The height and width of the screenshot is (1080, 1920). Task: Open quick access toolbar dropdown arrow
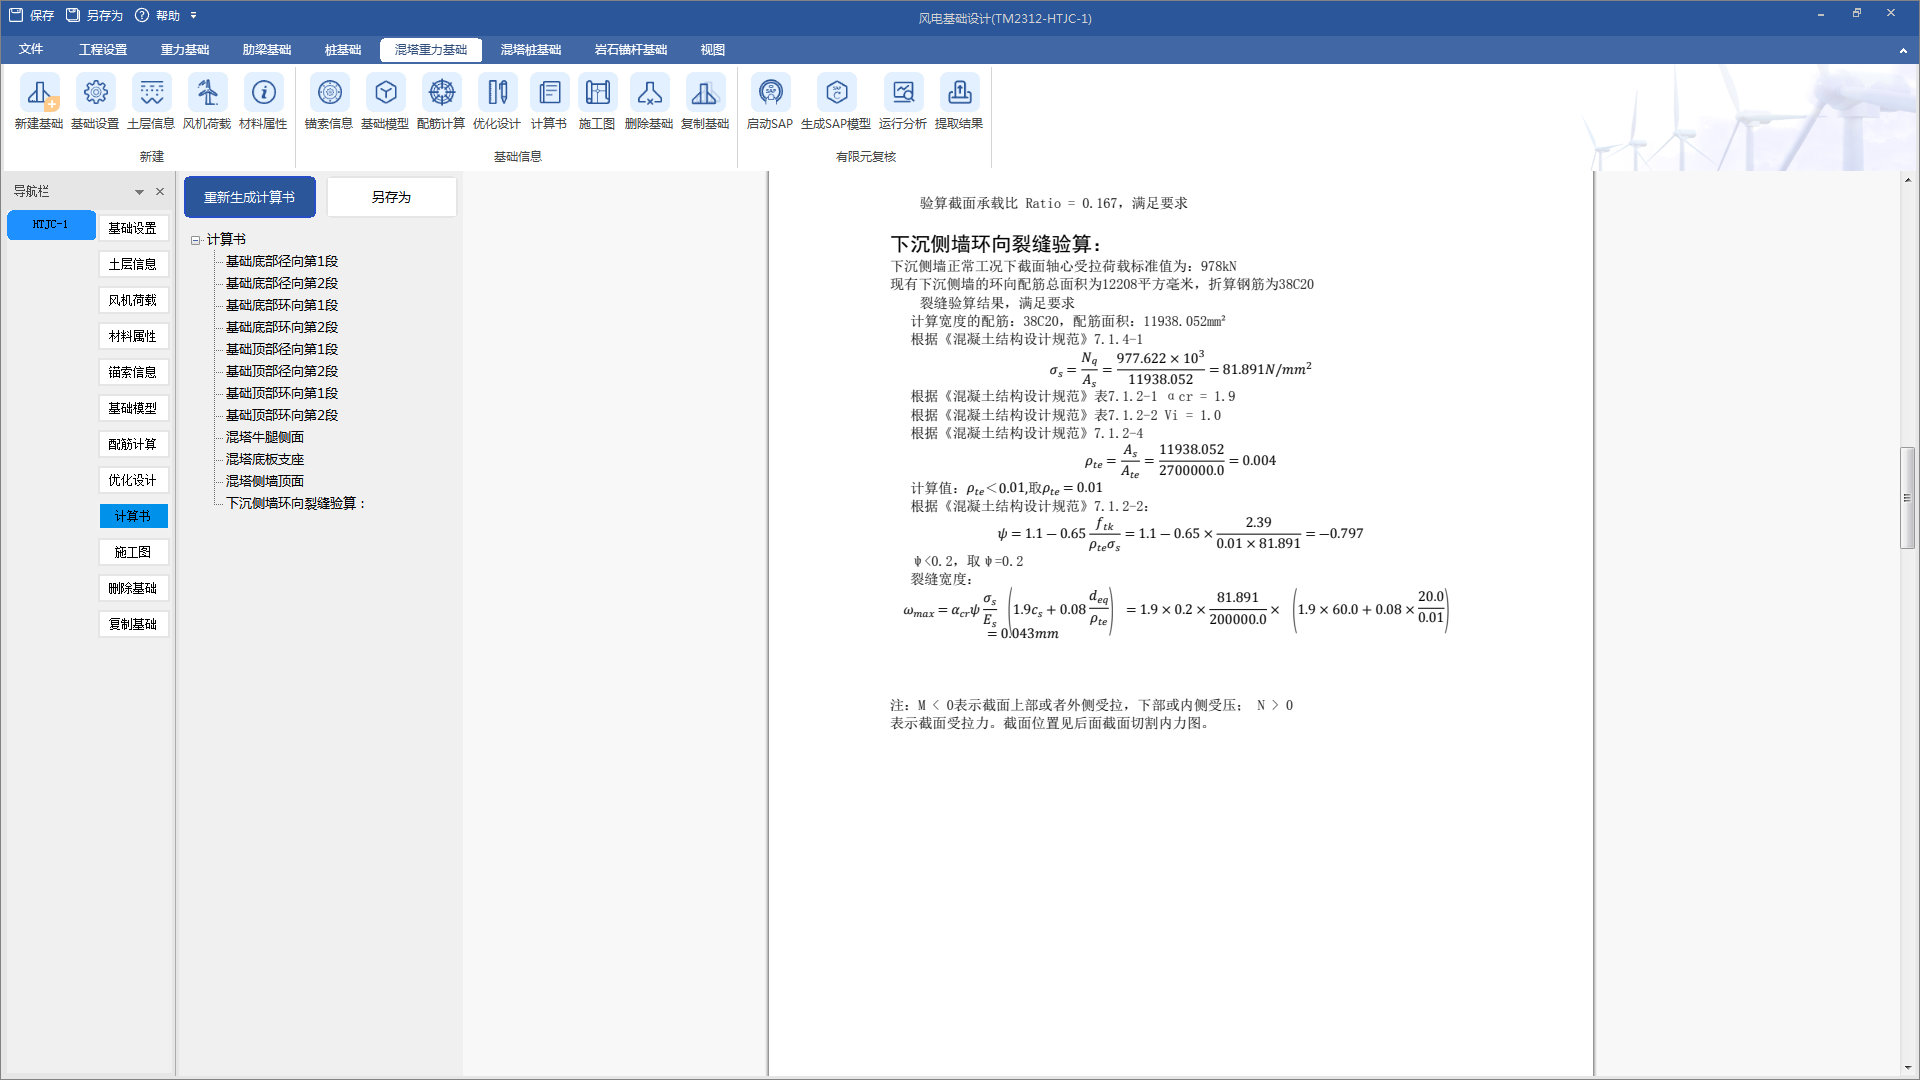coord(193,15)
